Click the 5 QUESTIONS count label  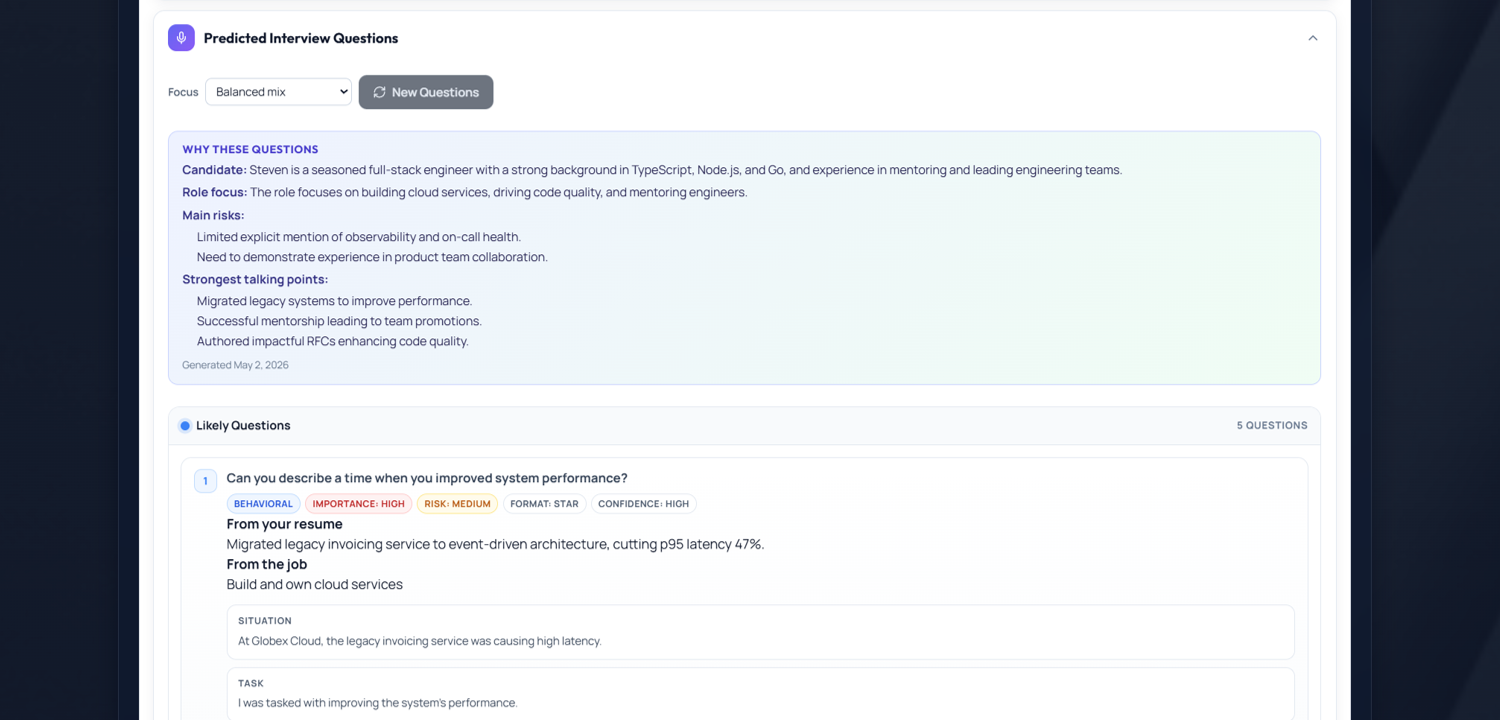pyautogui.click(x=1272, y=426)
